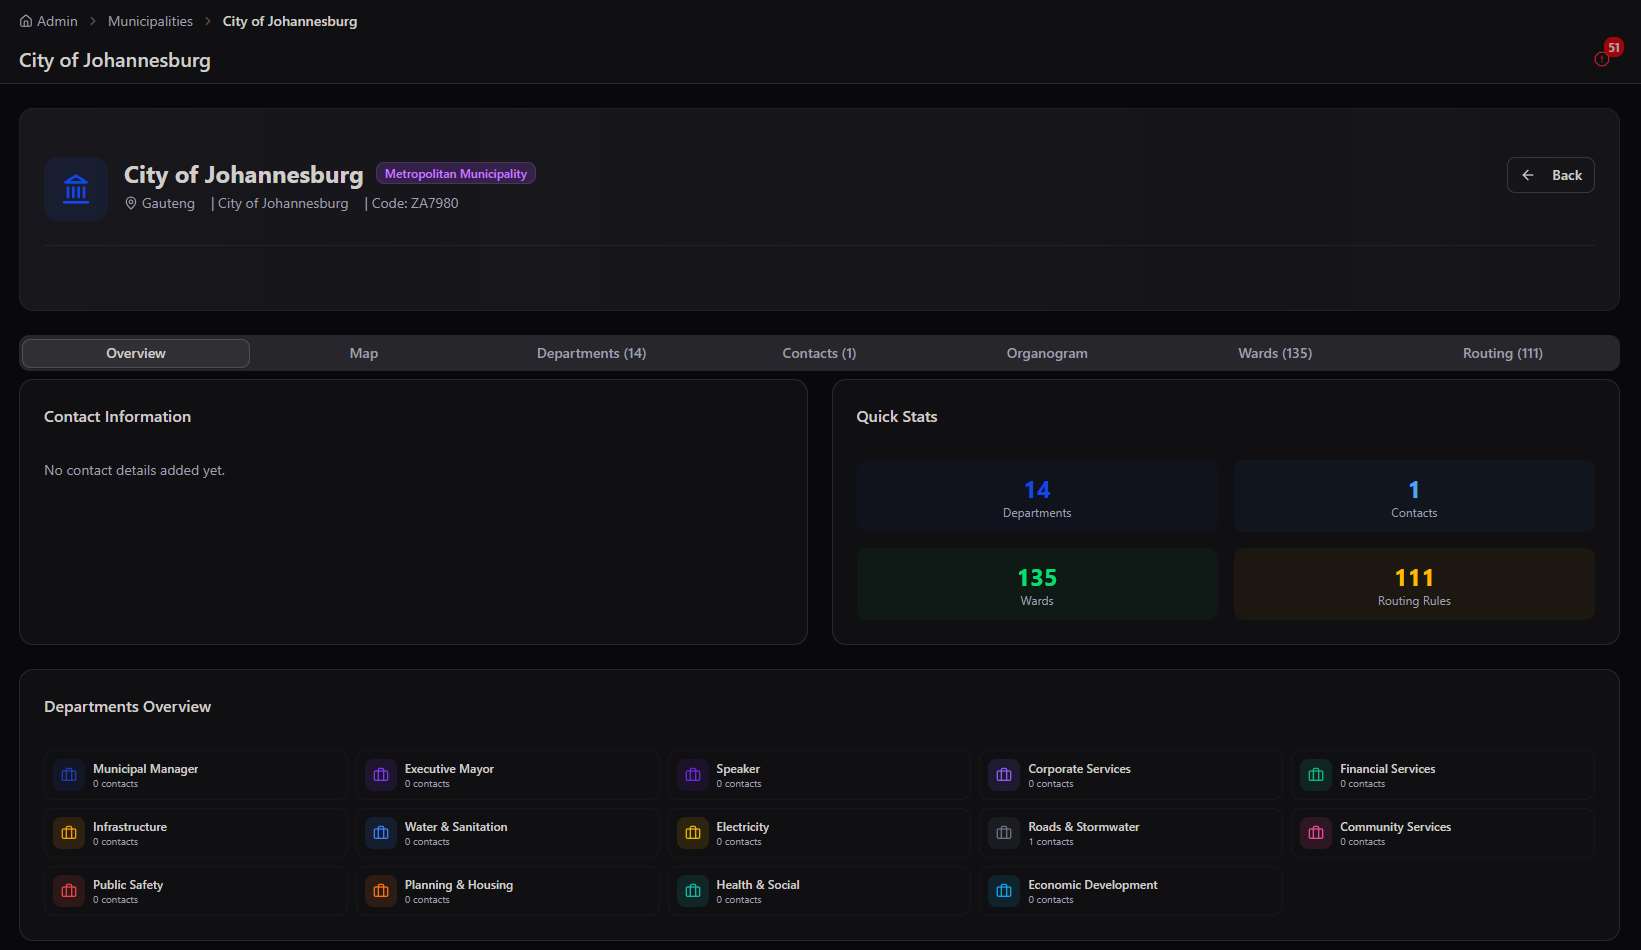Click the Quick Stats heading
The height and width of the screenshot is (950, 1641).
[897, 417]
